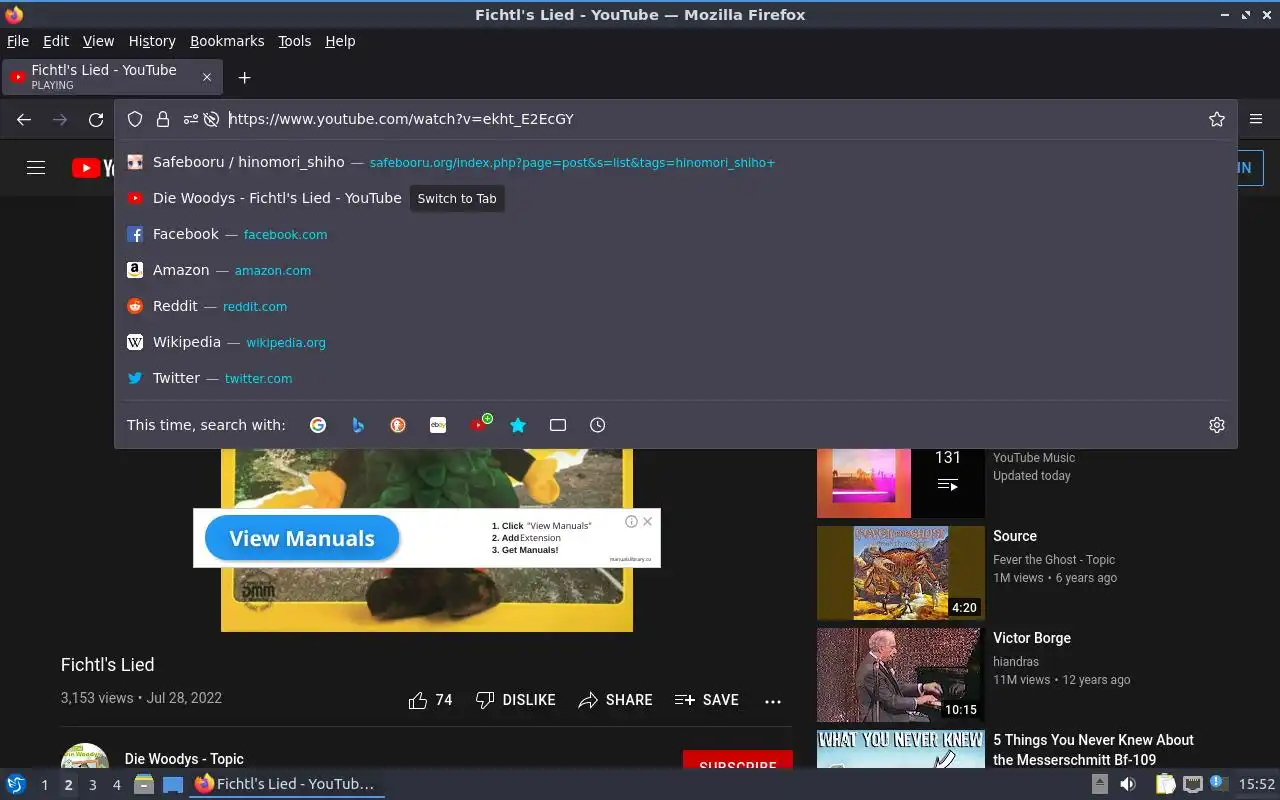Select the Reddit suggestion
The height and width of the screenshot is (800, 1280).
675,306
